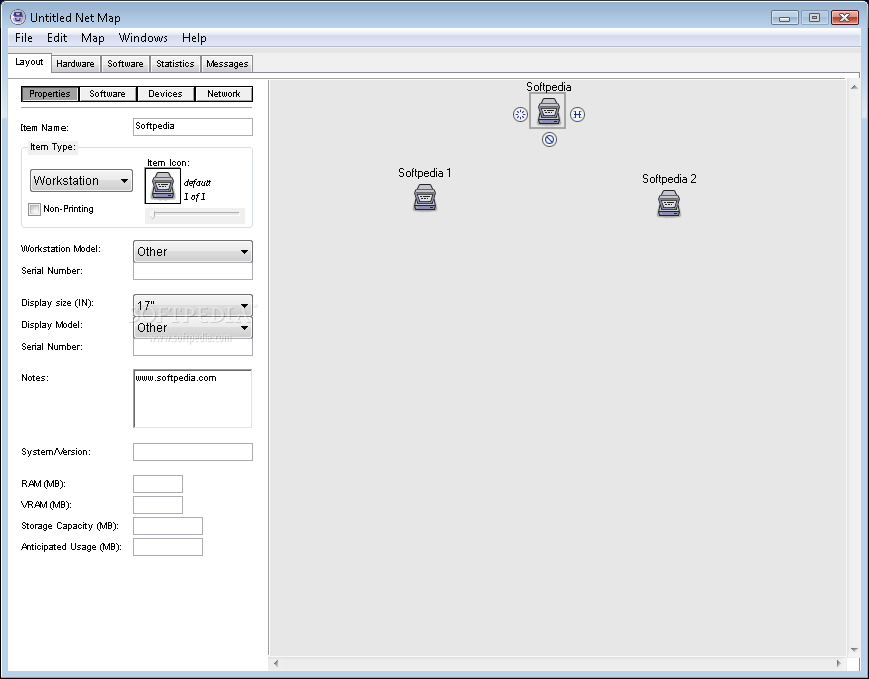Click the prohibited circle handle below Softpedia
869x679 pixels.
549,140
